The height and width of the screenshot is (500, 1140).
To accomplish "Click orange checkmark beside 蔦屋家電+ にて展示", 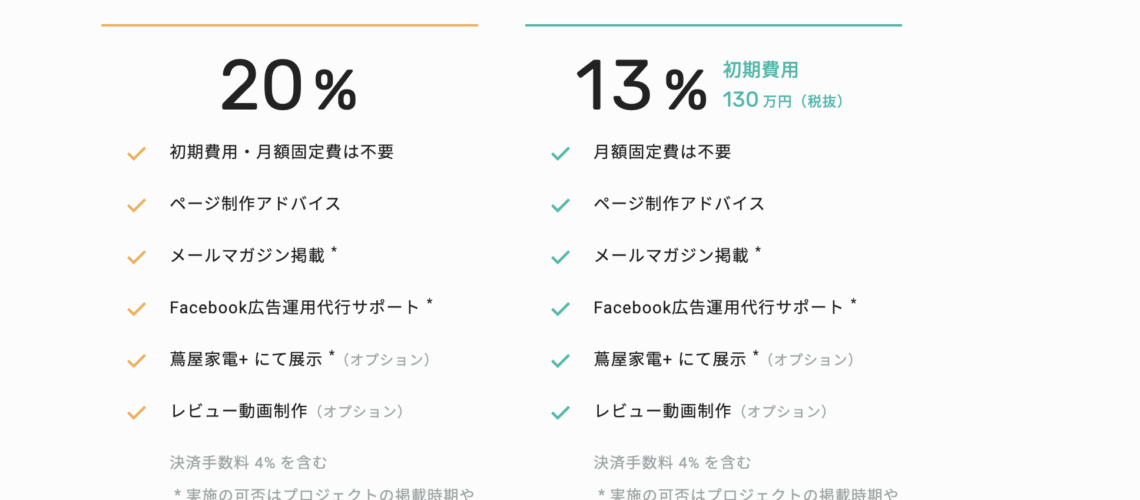I will pos(137,361).
